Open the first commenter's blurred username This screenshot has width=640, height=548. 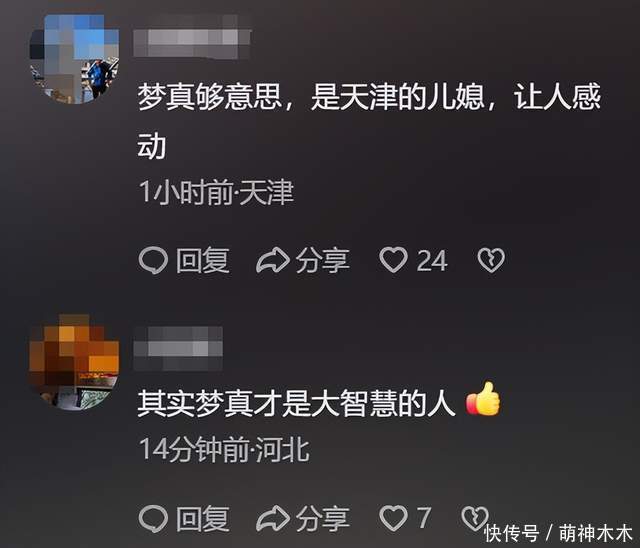pos(192,37)
